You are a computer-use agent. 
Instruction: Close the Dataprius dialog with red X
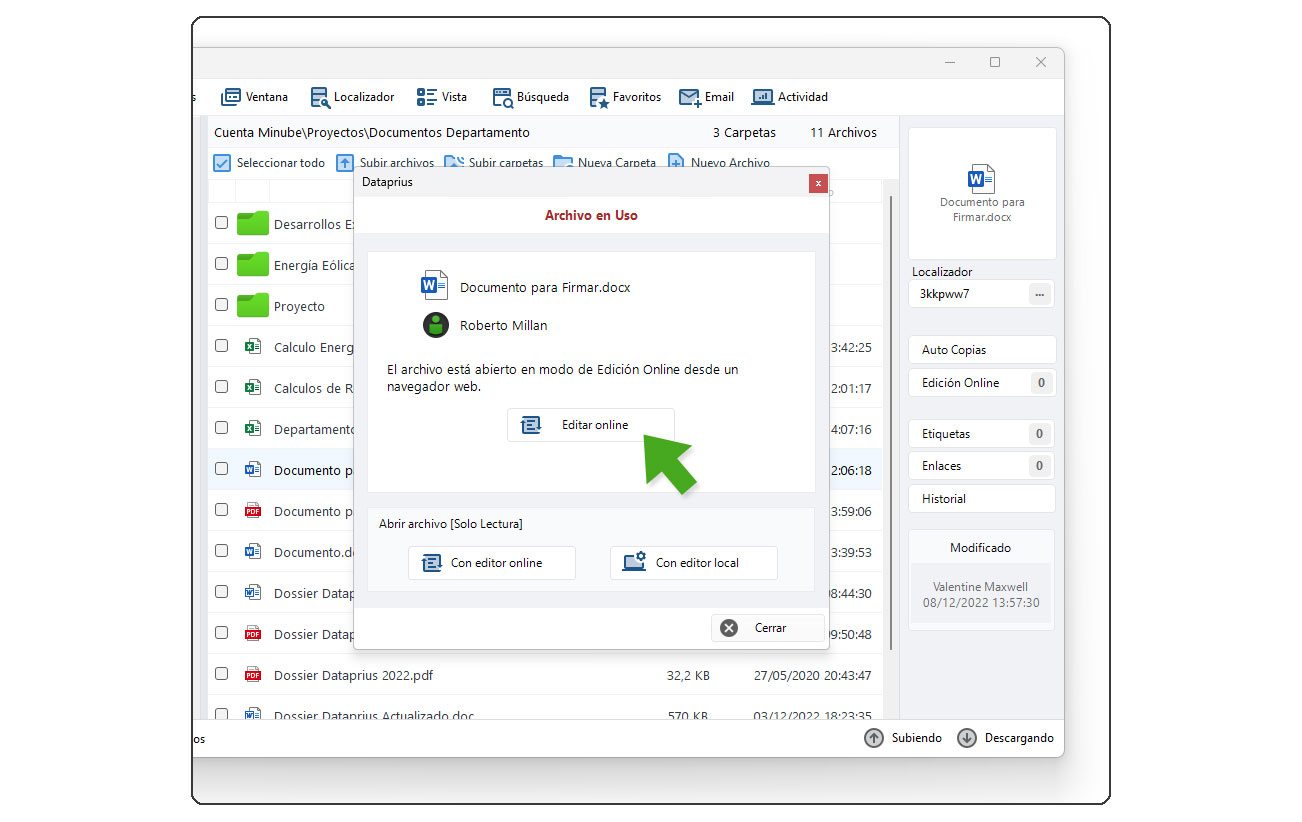pos(818,183)
